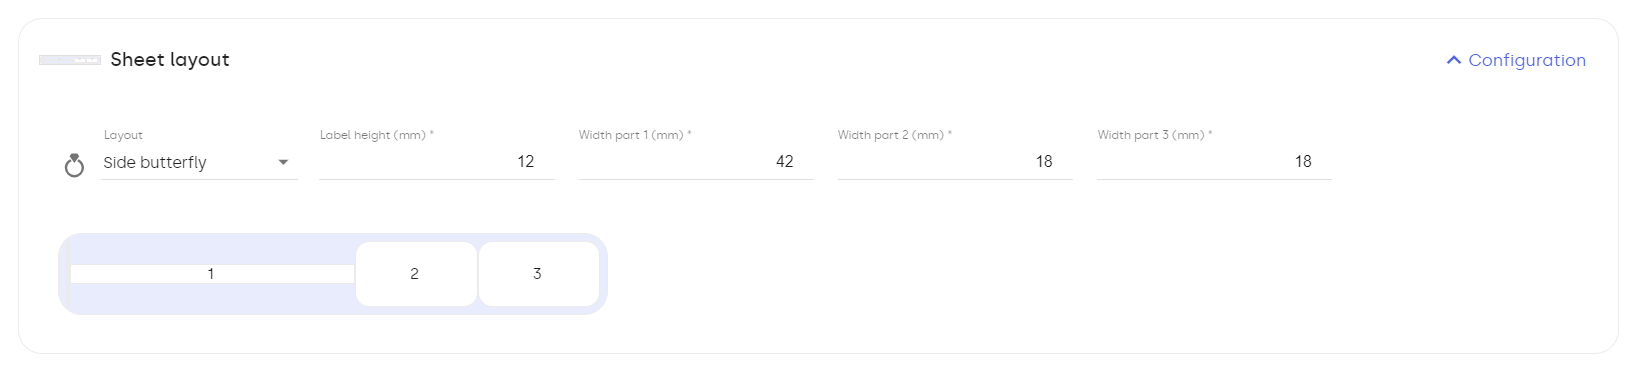Click the small Layout caption above dropdown
1631x368 pixels.
pos(123,135)
